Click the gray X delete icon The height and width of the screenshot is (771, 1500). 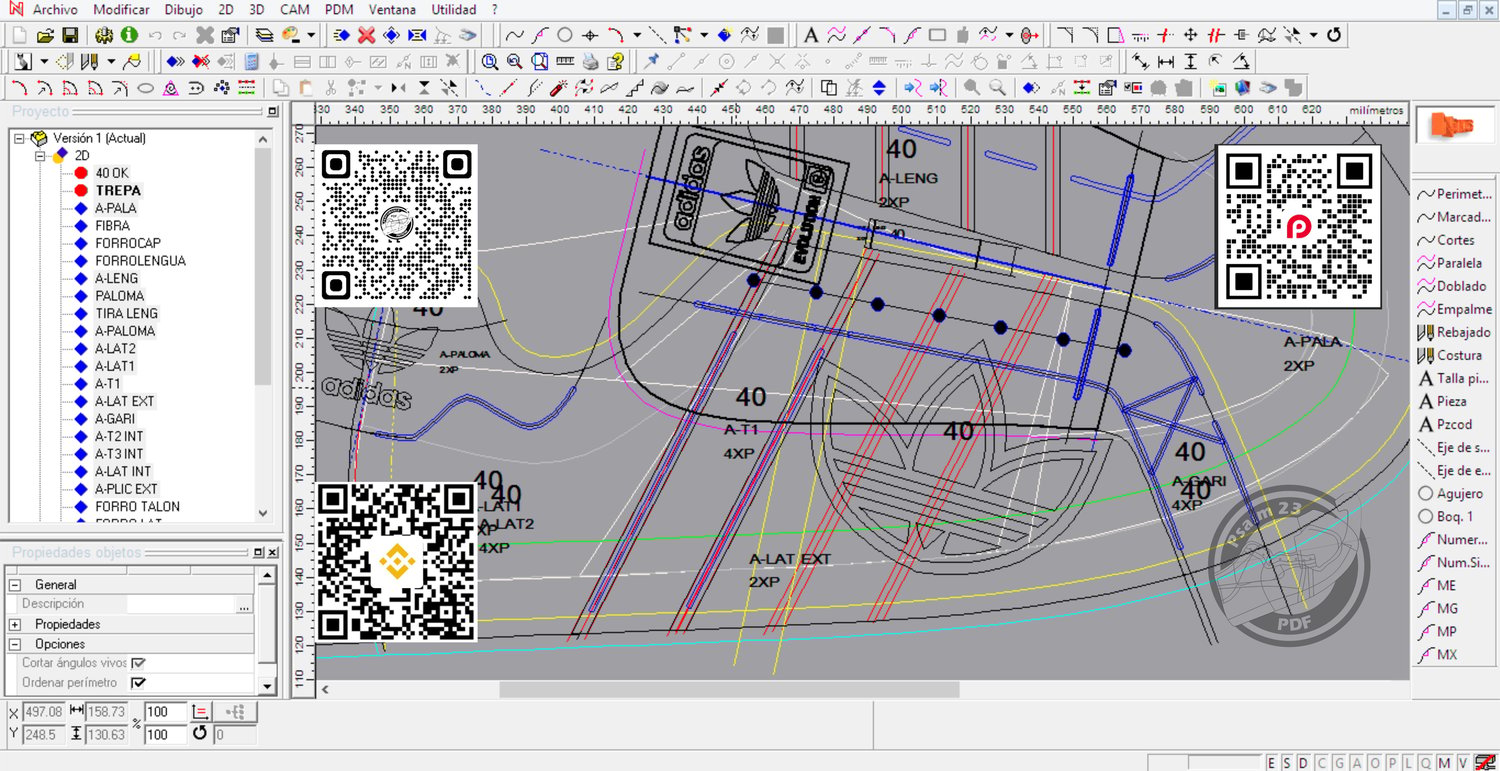pyautogui.click(x=204, y=35)
